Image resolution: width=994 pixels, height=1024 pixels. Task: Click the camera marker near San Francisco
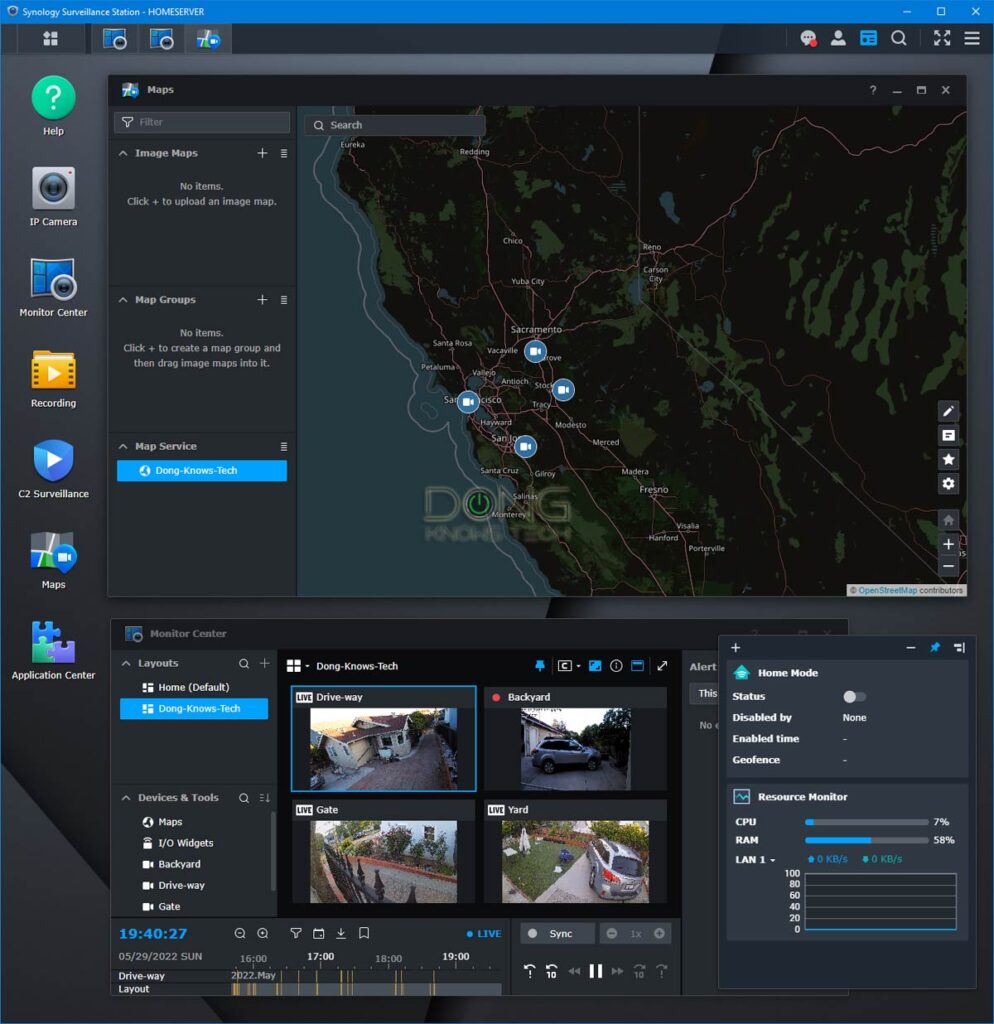point(468,402)
